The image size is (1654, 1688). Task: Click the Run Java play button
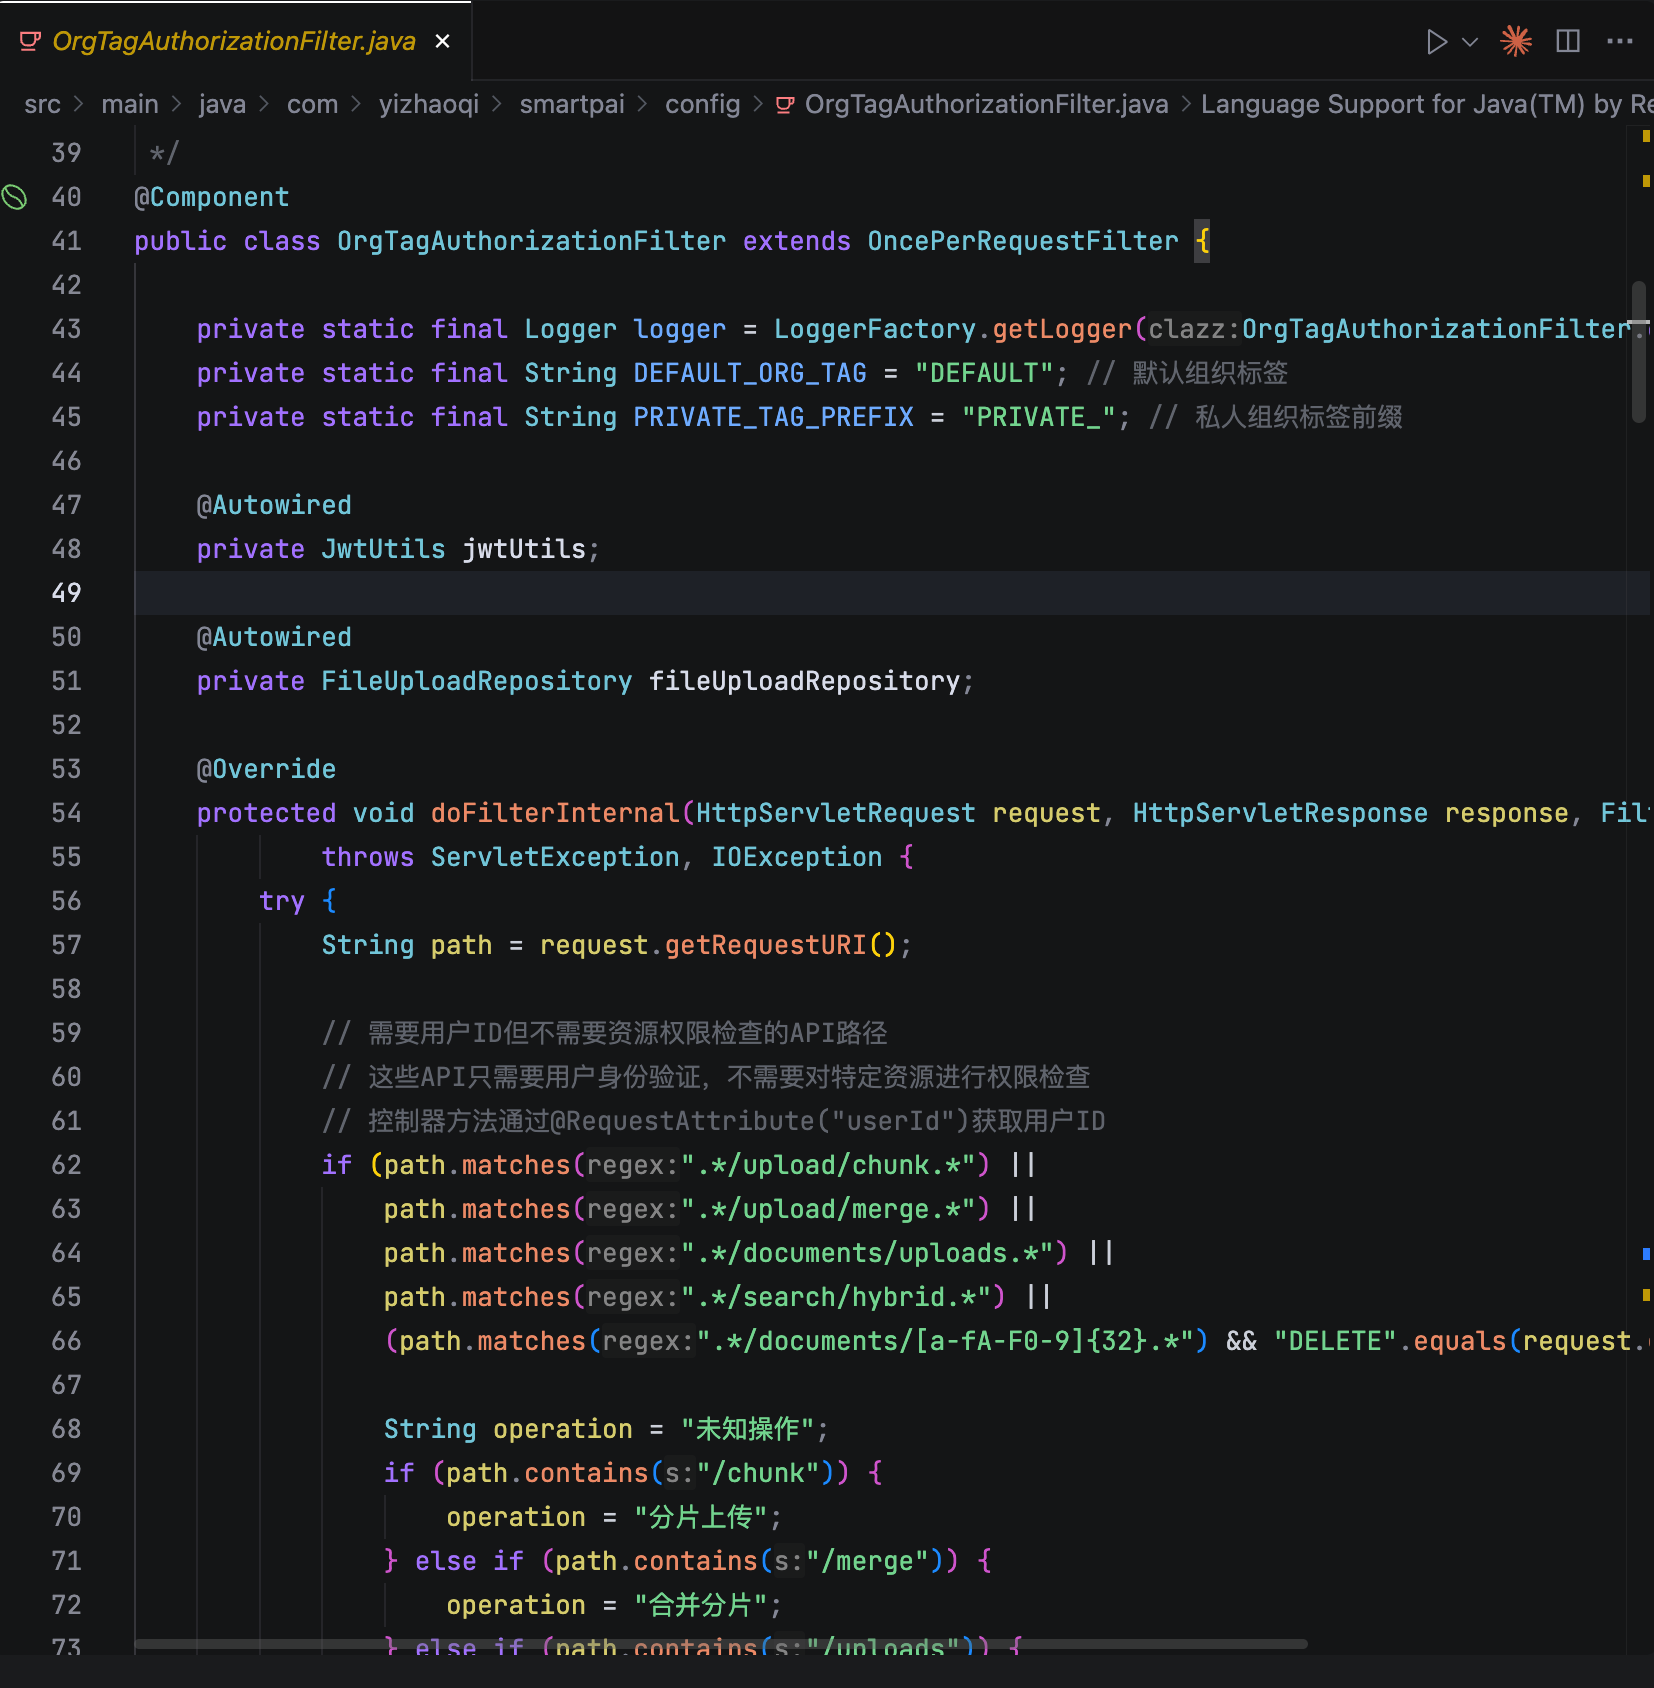[1436, 42]
